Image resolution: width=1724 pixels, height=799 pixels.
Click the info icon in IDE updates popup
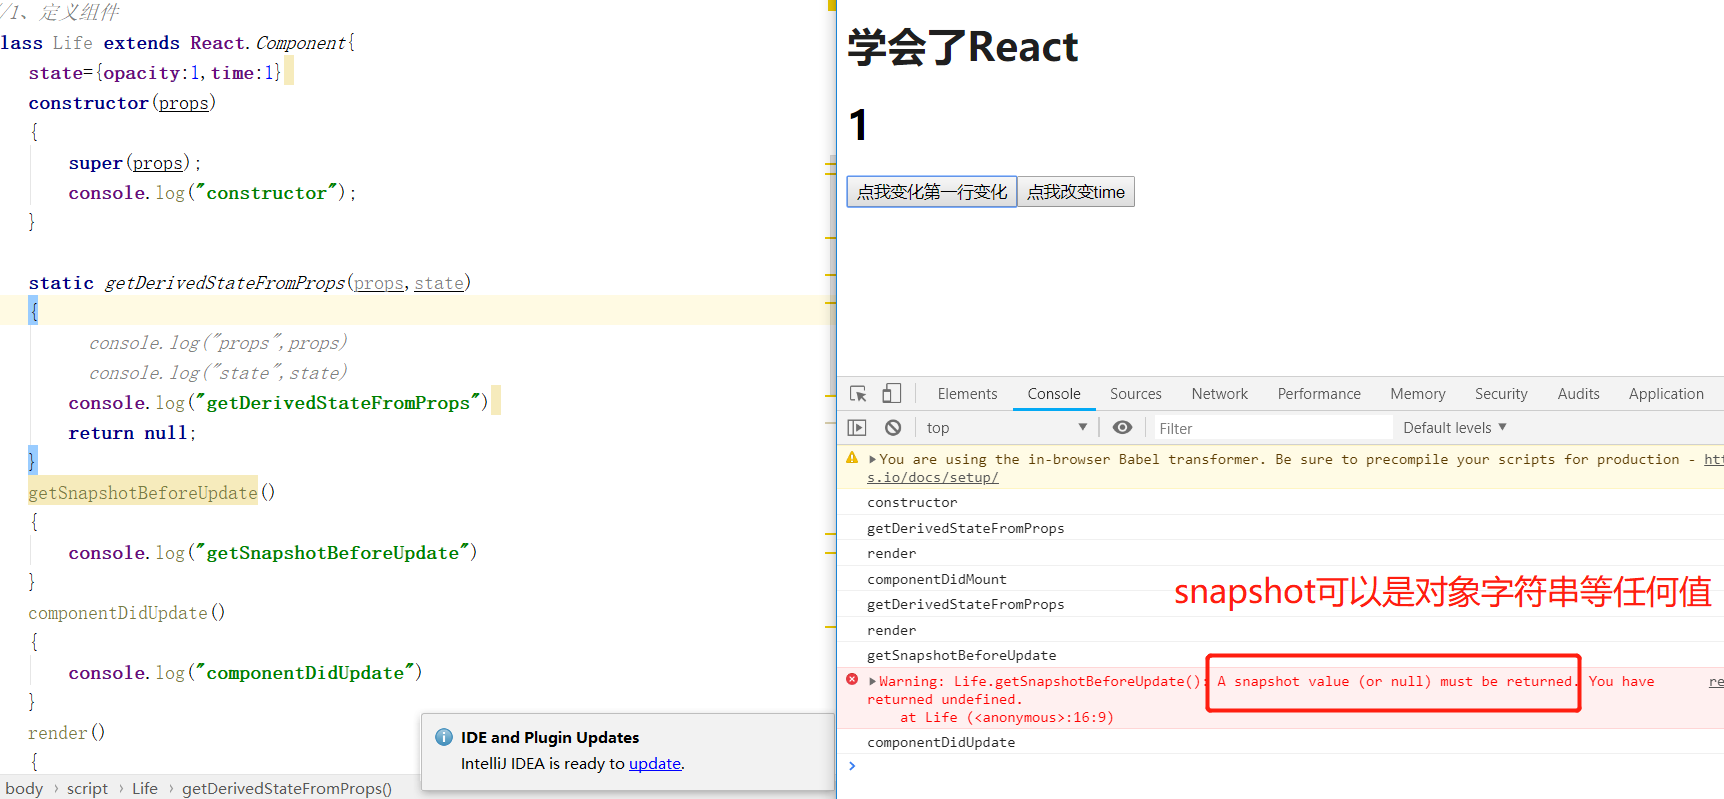pos(444,737)
